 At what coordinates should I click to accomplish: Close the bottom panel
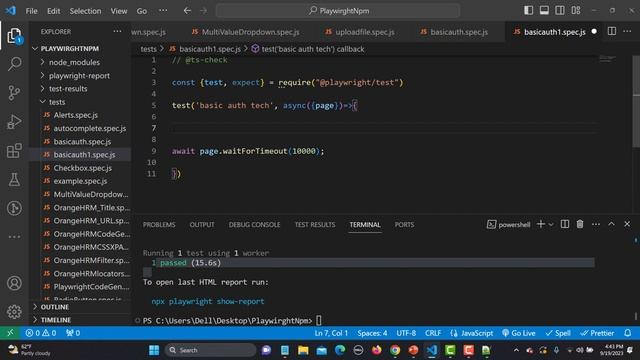(627, 224)
